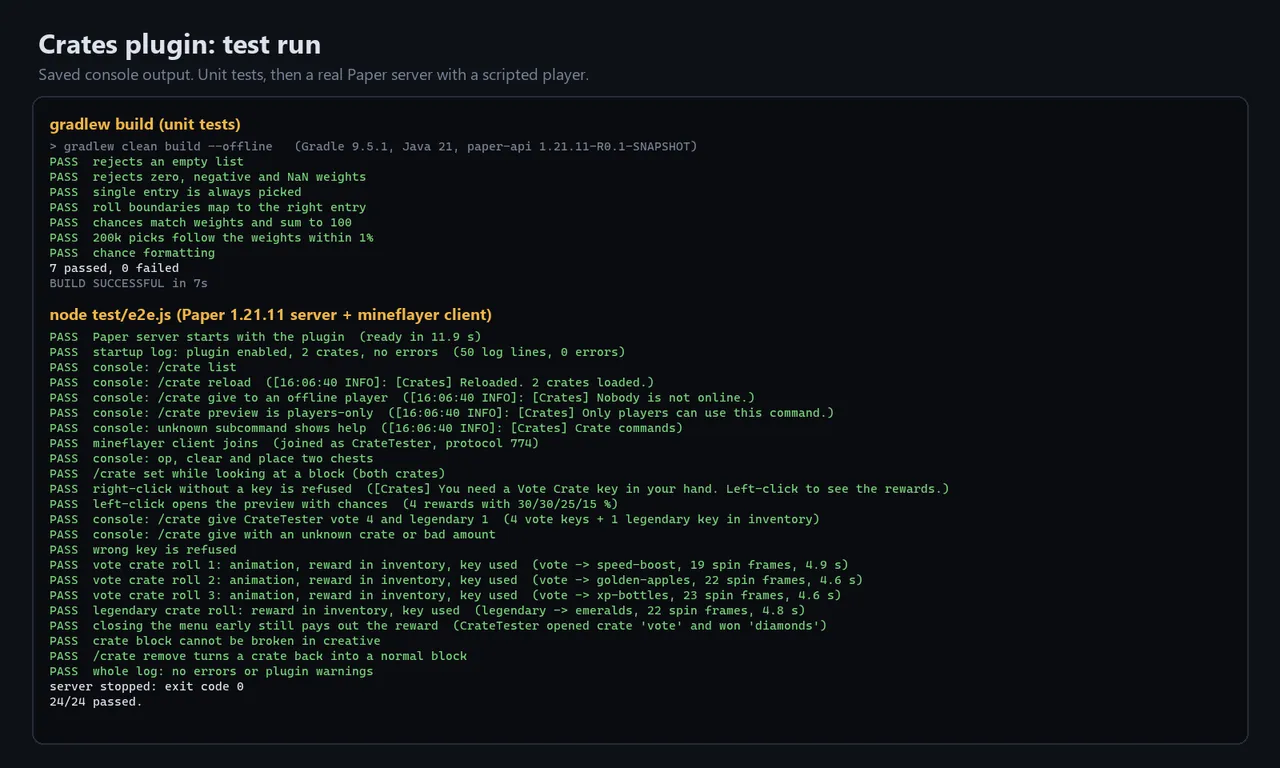Image resolution: width=1280 pixels, height=768 pixels.
Task: Click "rejects zero, negative and NaN weights" line
Action: tap(208, 177)
